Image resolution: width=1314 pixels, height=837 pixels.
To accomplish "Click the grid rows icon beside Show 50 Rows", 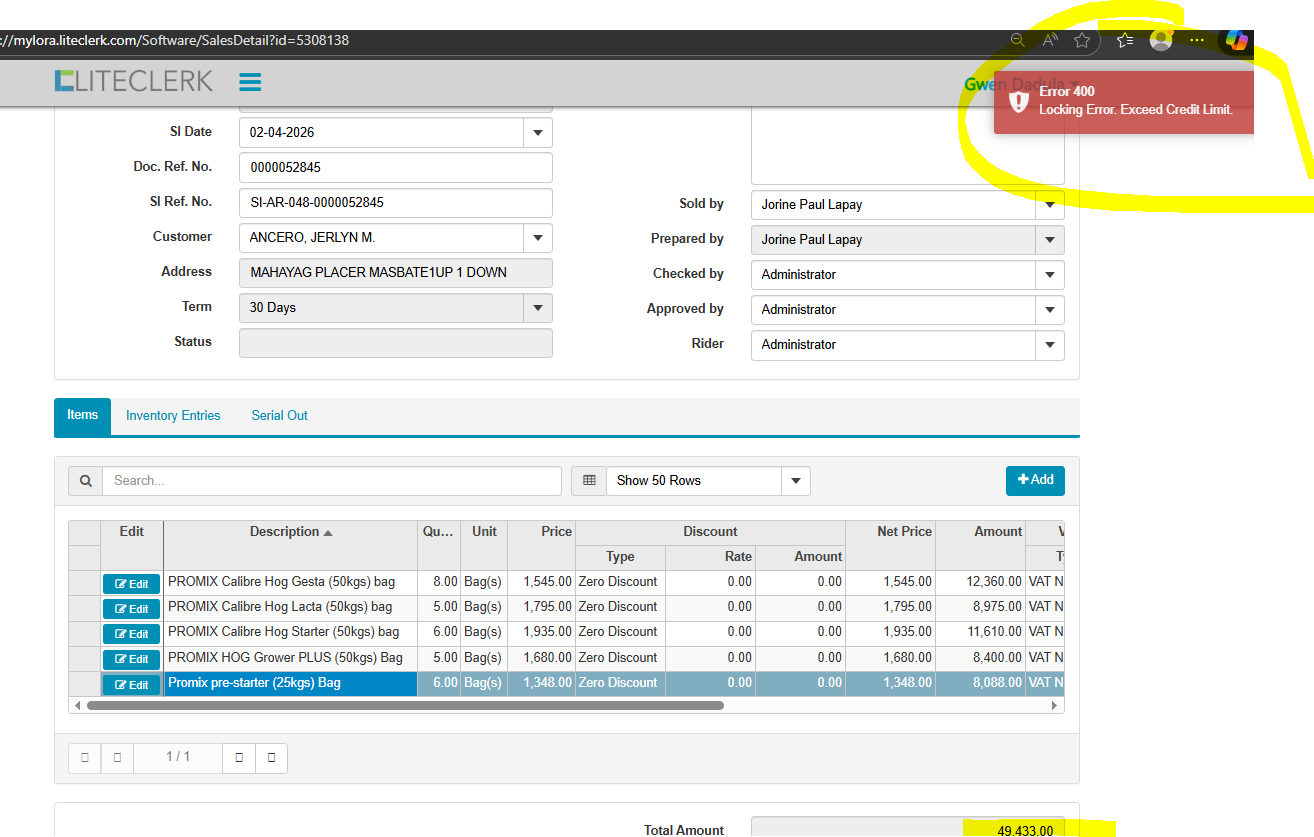I will point(589,481).
